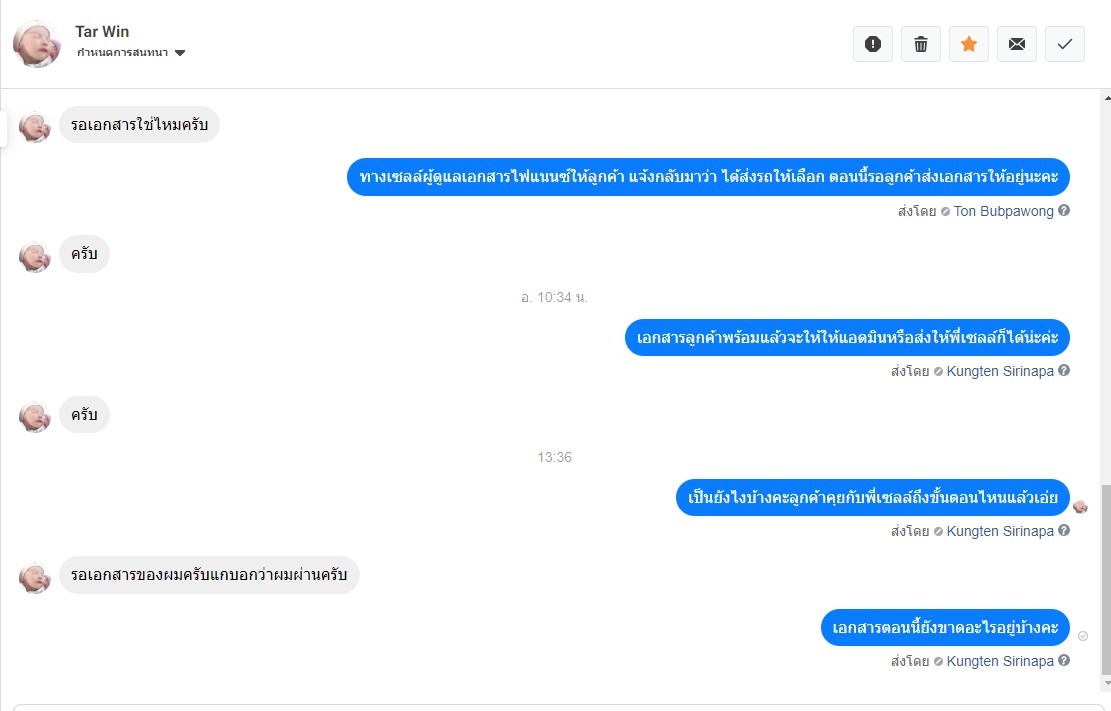The image size is (1111, 711).
Task: Open help icon beside Ton Bubpawong
Action: point(1064,211)
